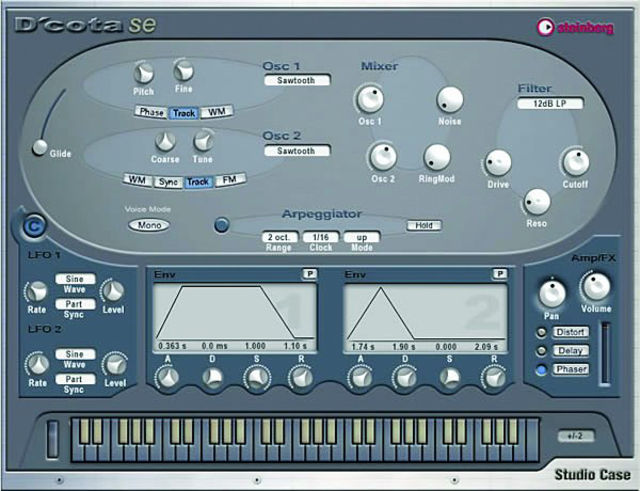Enable the Distort effect LED
This screenshot has width=640, height=491.
[541, 333]
